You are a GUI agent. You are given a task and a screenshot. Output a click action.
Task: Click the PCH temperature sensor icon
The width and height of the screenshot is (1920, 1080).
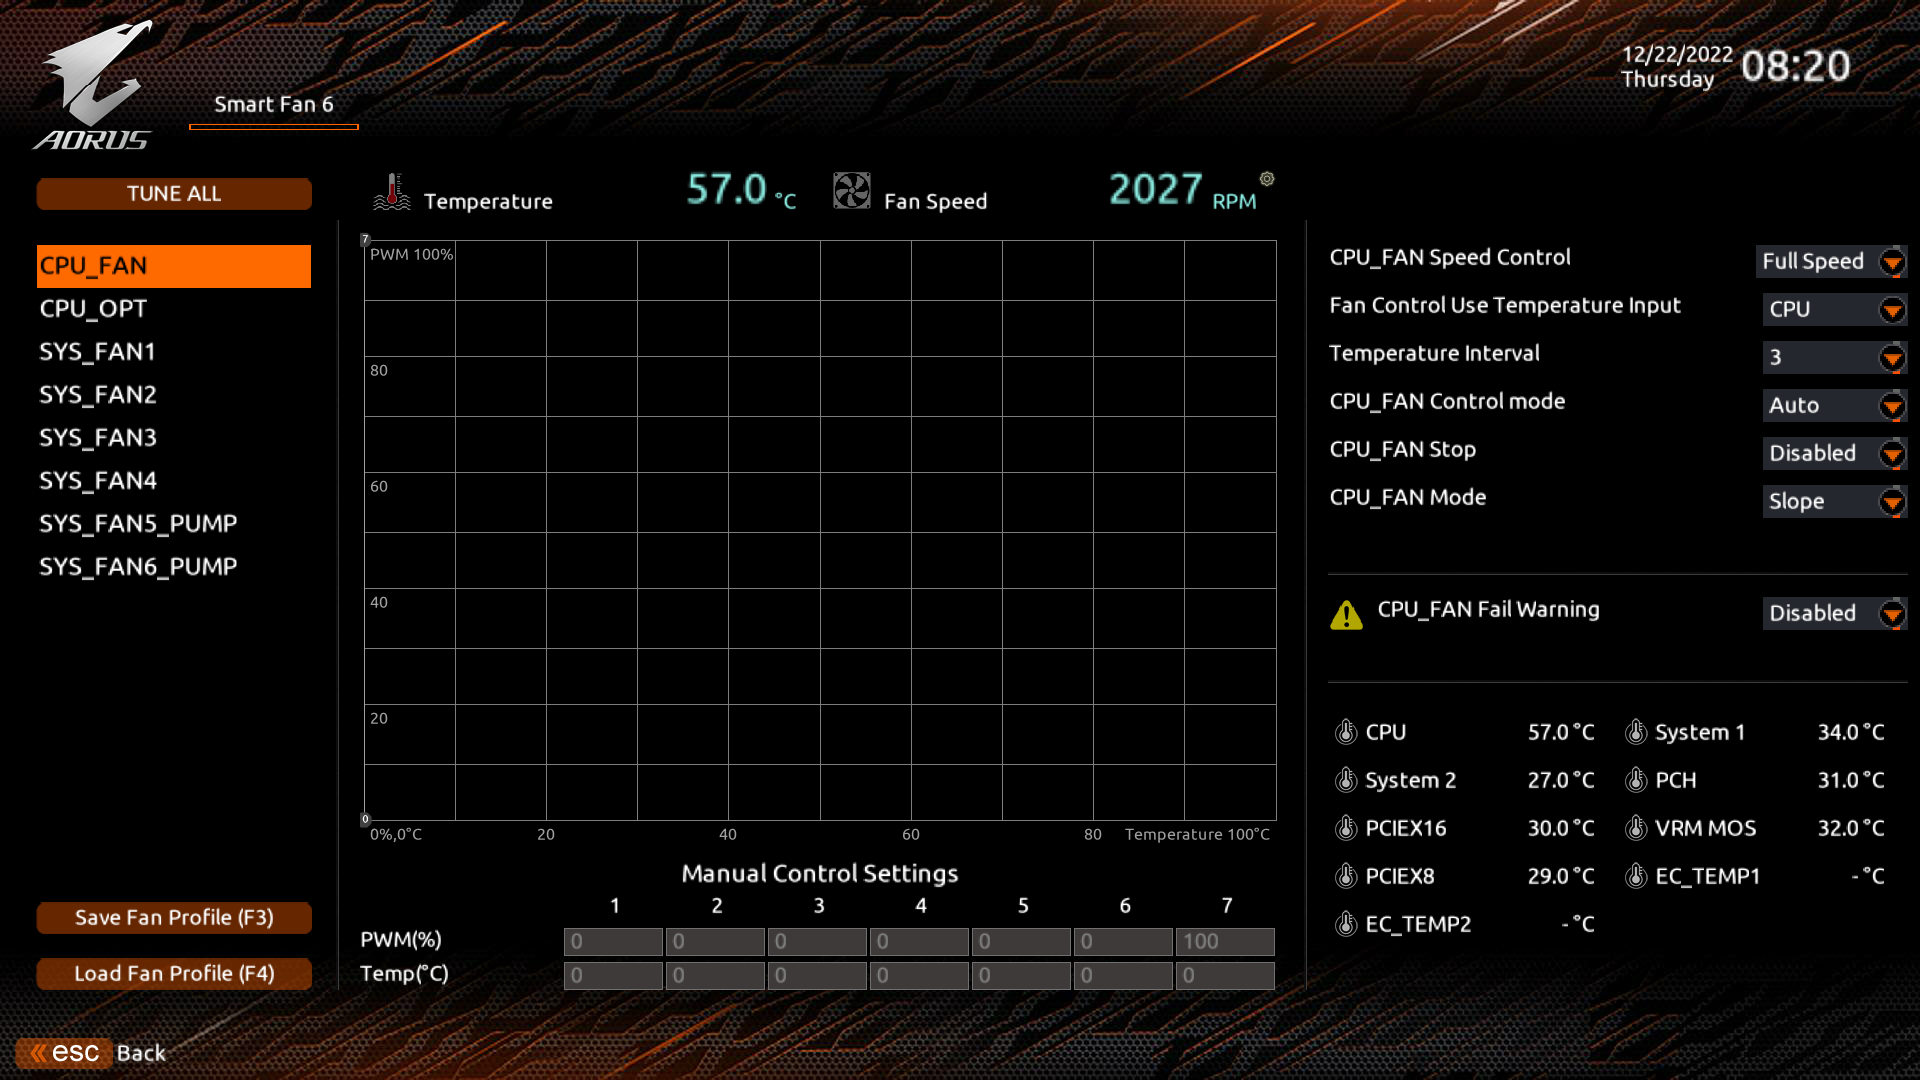[1636, 780]
